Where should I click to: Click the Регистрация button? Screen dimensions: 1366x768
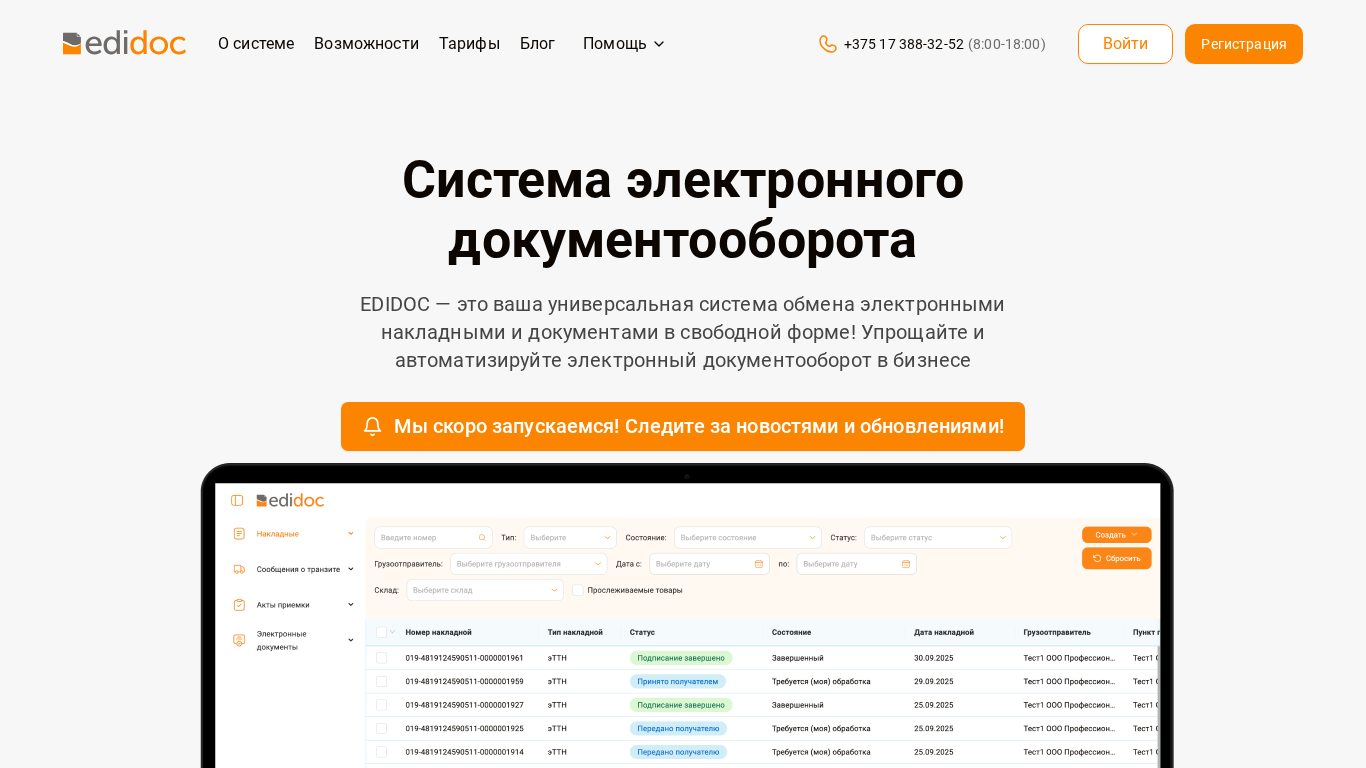coord(1244,44)
